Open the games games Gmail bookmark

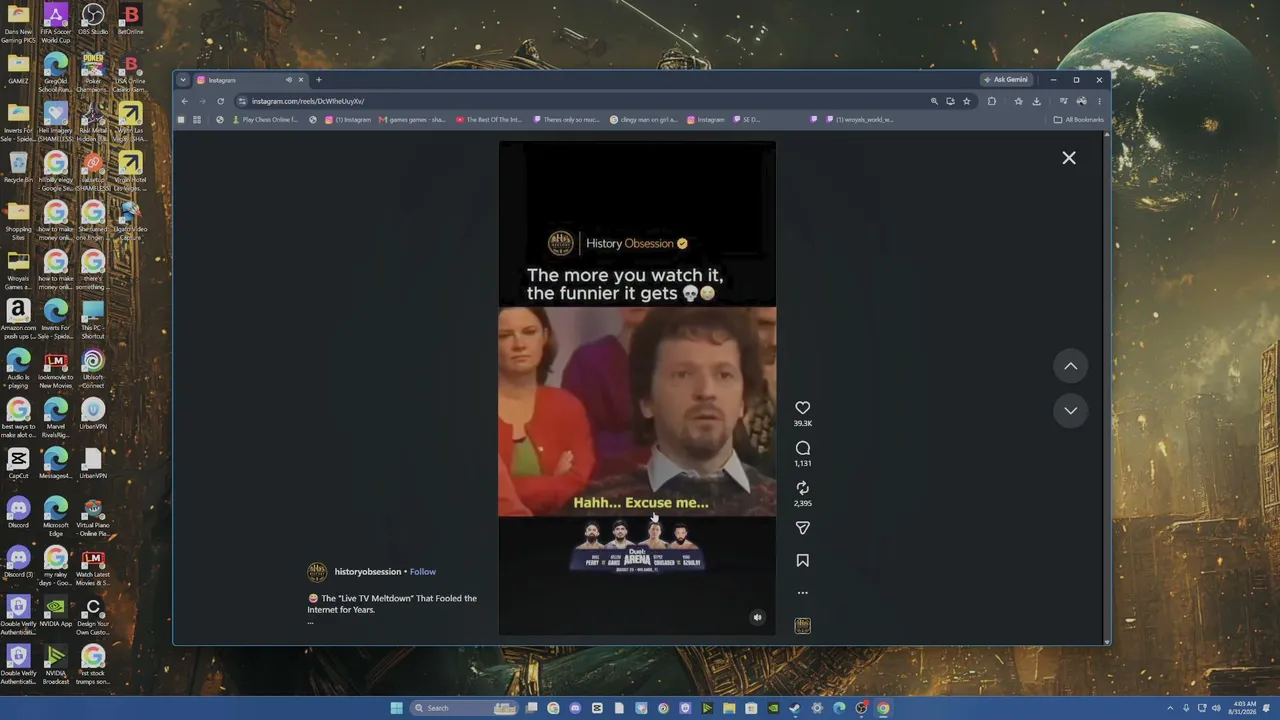click(x=412, y=120)
